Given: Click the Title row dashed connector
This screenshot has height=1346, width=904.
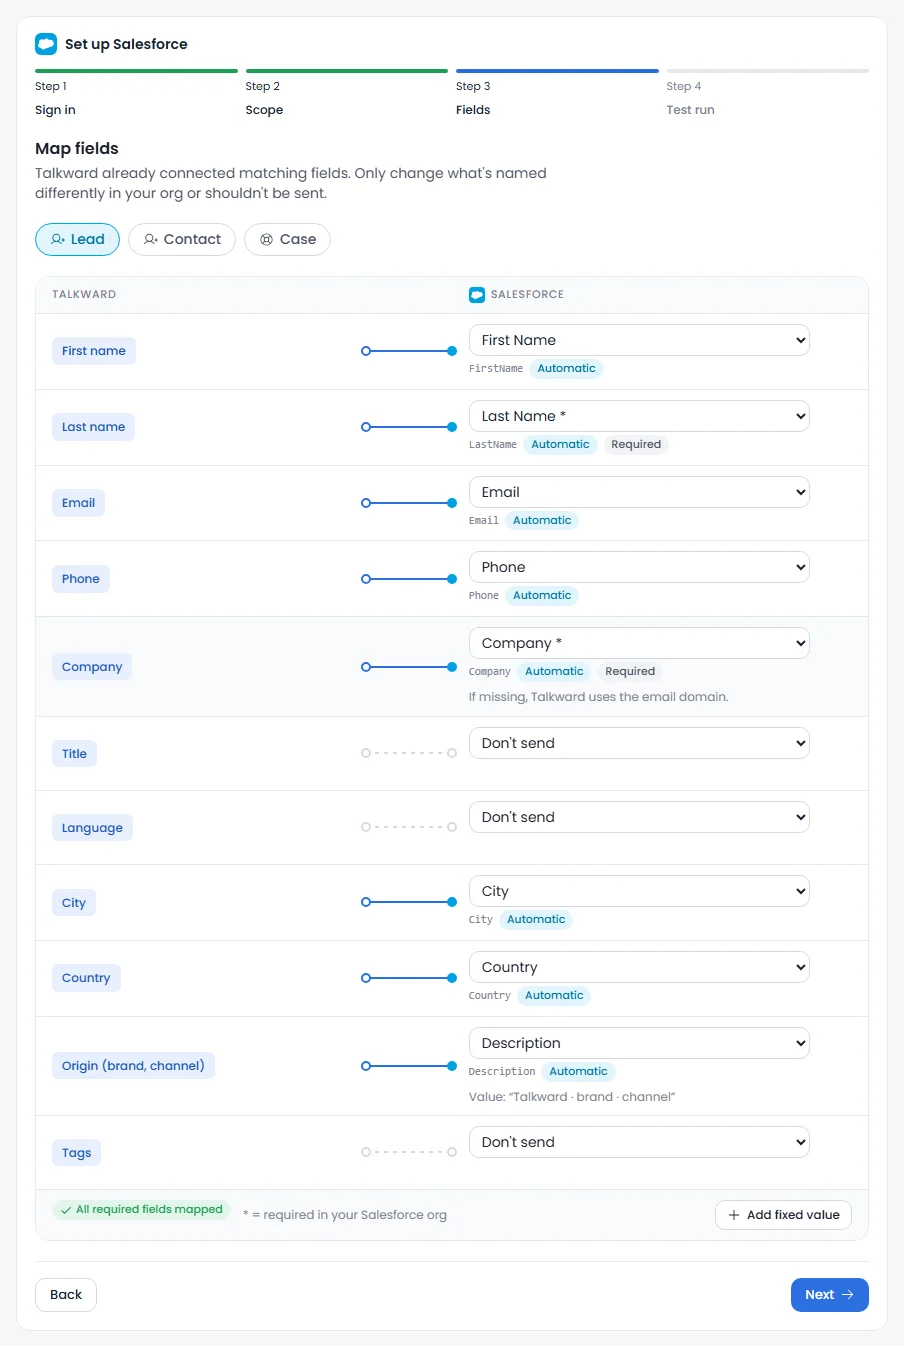Looking at the screenshot, I should click(409, 753).
